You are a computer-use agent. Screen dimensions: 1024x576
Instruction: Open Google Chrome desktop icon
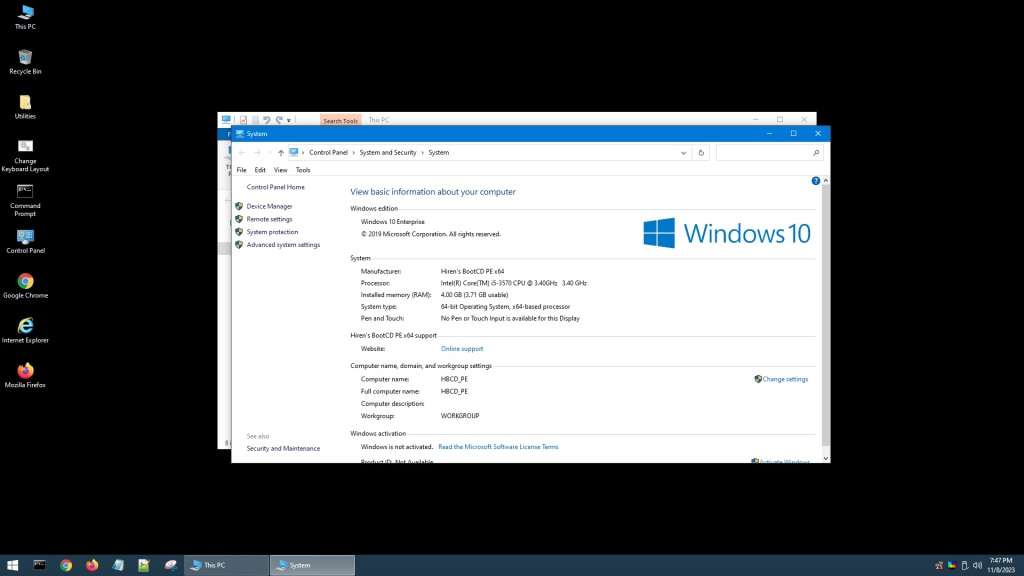tap(25, 282)
